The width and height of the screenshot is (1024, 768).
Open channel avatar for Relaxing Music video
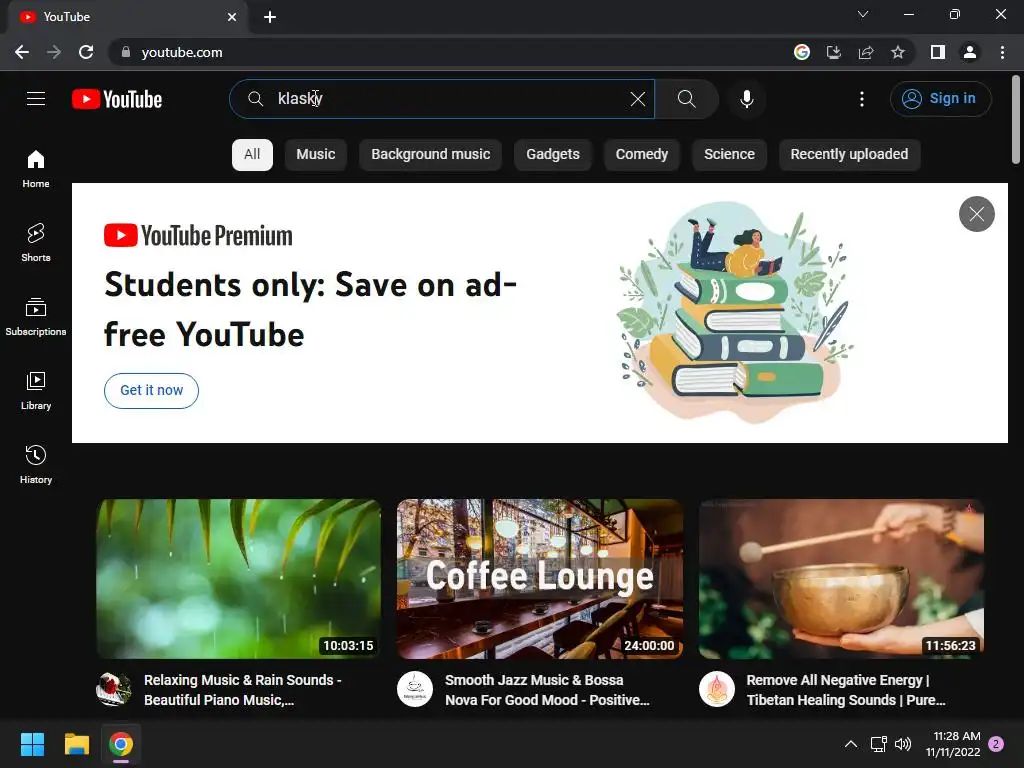[114, 689]
